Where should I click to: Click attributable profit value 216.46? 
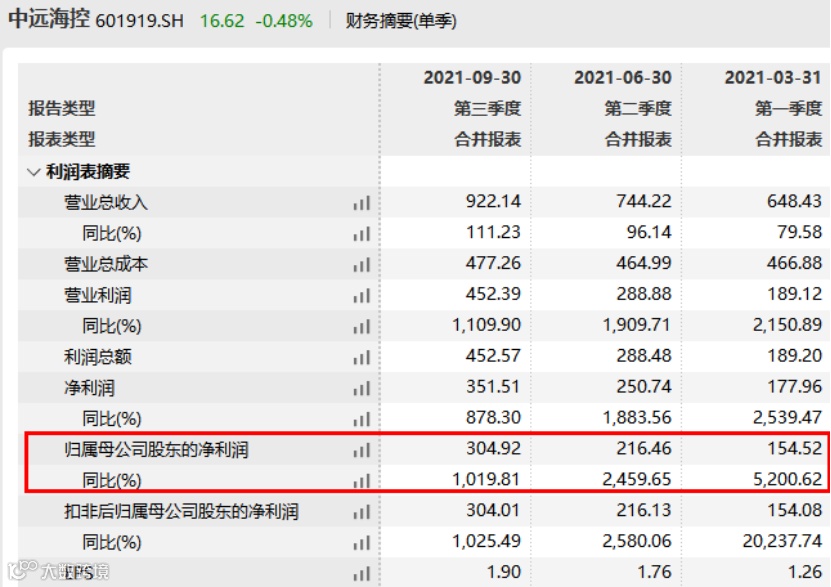[644, 448]
